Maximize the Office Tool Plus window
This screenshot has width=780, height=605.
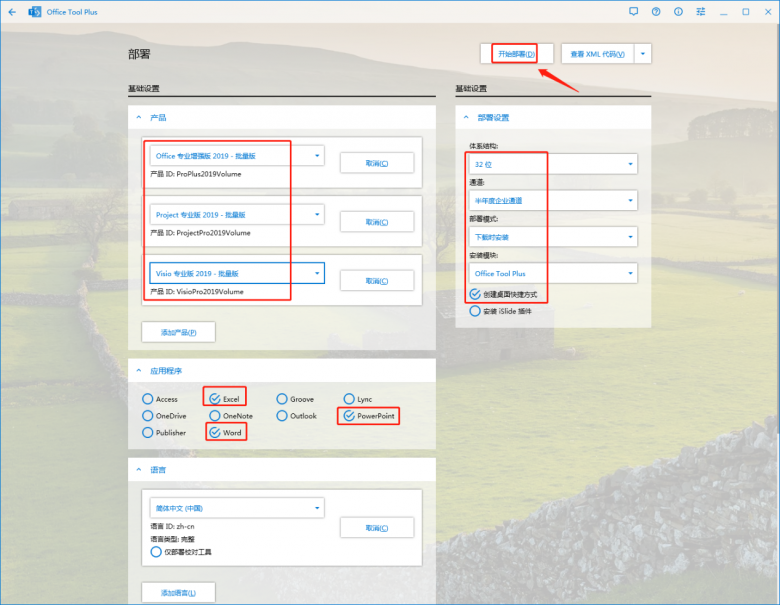point(746,11)
